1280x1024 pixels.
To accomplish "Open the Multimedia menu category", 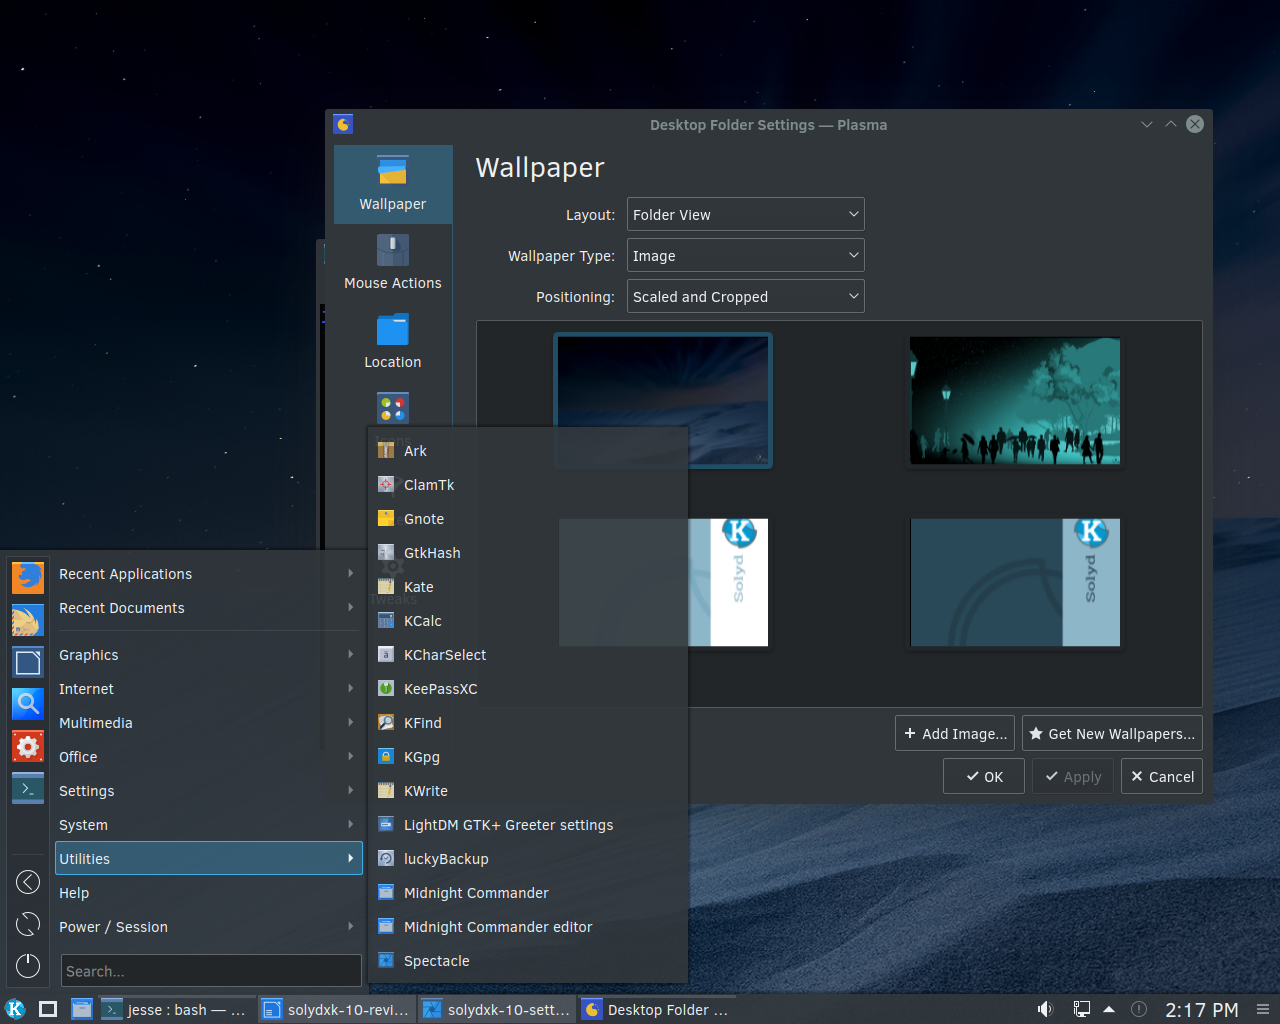I will [x=208, y=723].
